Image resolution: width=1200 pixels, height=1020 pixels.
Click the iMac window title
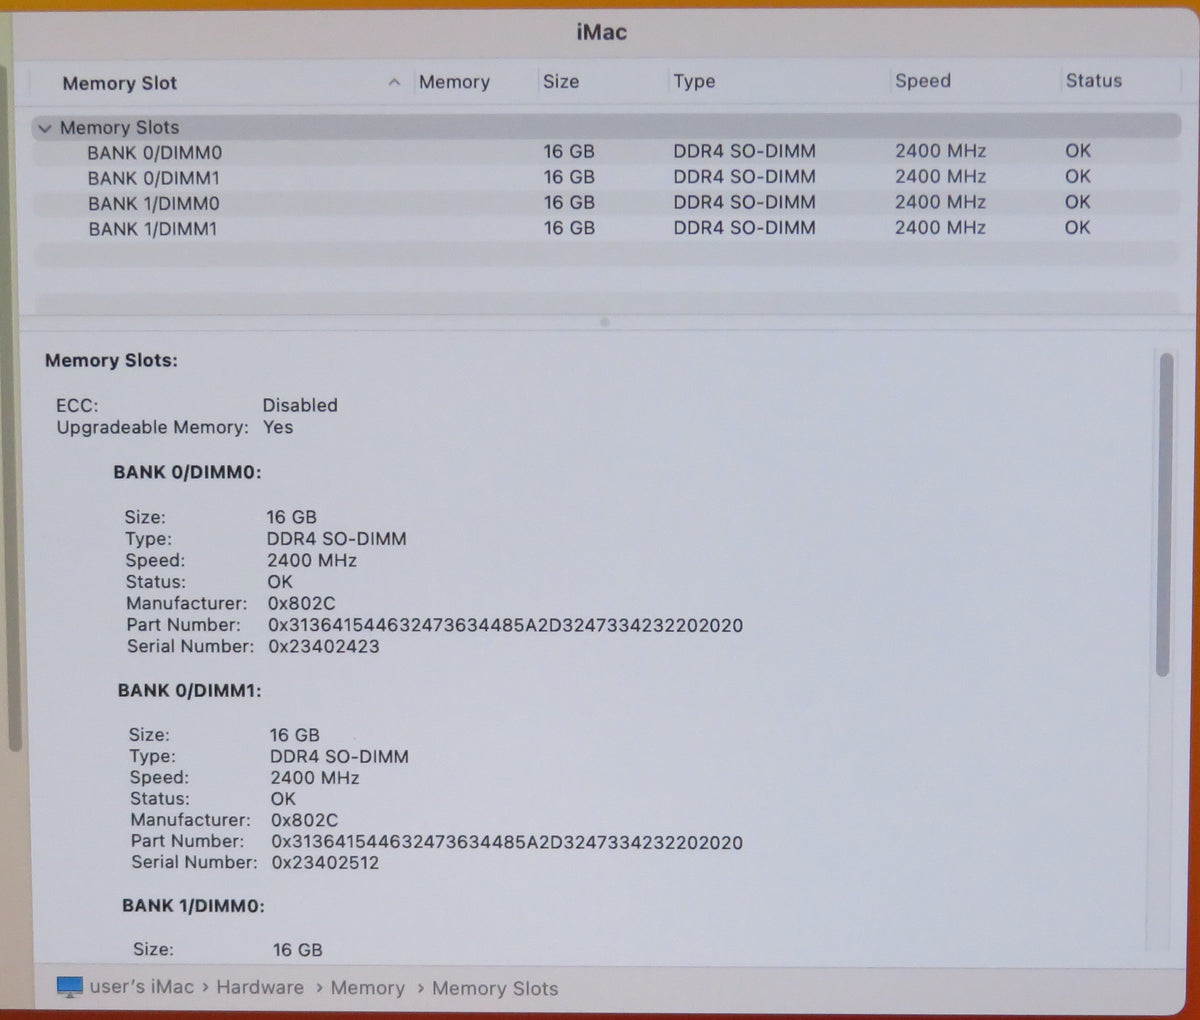point(602,32)
